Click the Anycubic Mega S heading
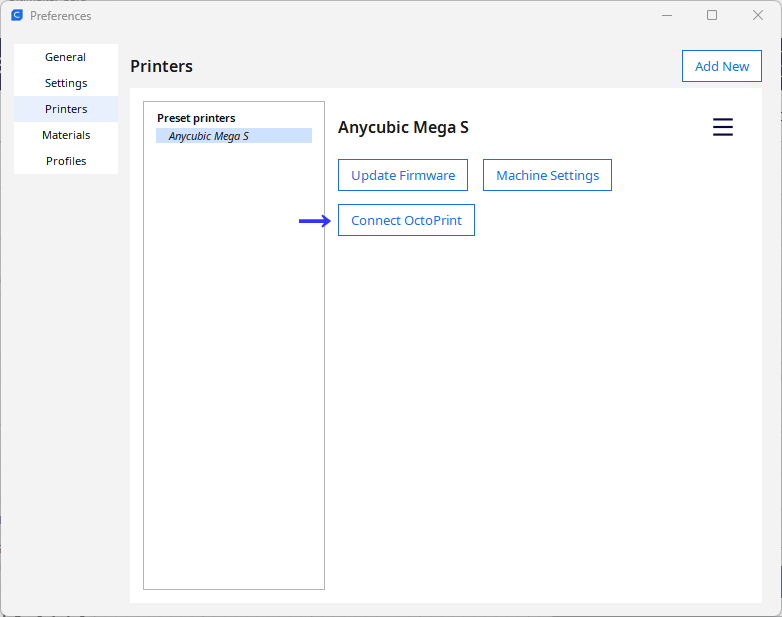This screenshot has height=617, width=782. [x=403, y=127]
